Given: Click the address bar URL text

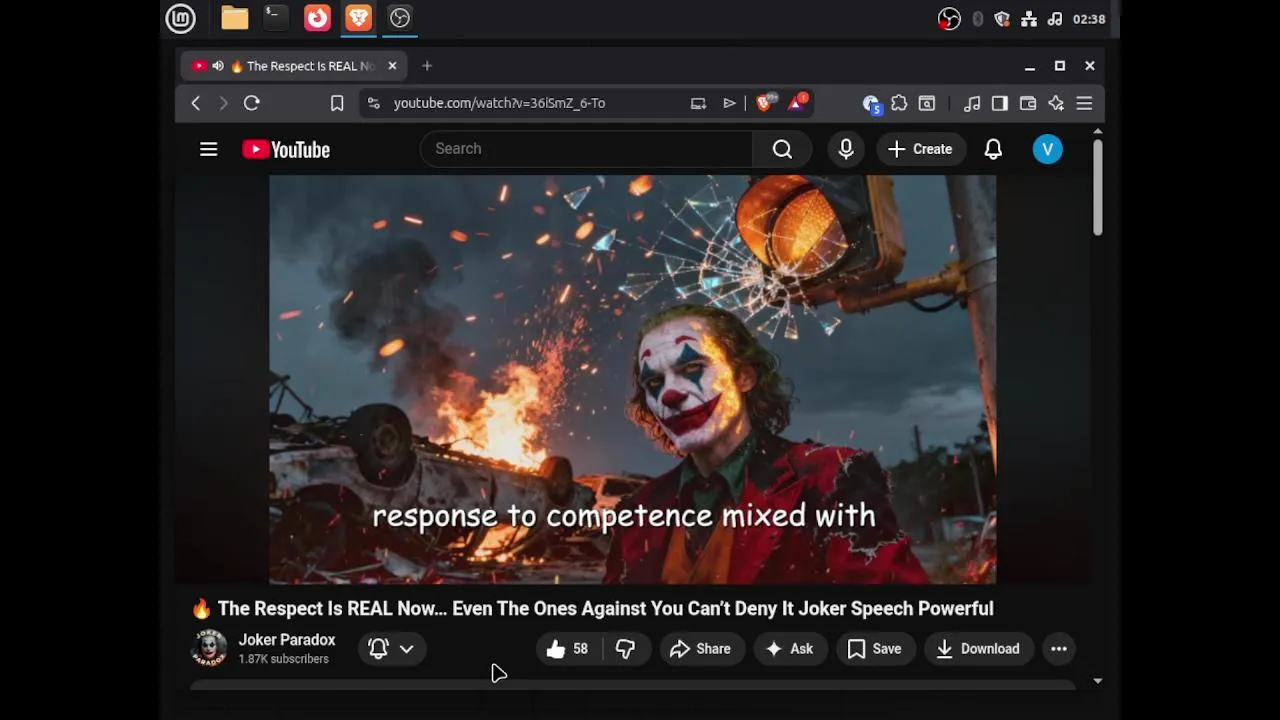Looking at the screenshot, I should [x=499, y=103].
